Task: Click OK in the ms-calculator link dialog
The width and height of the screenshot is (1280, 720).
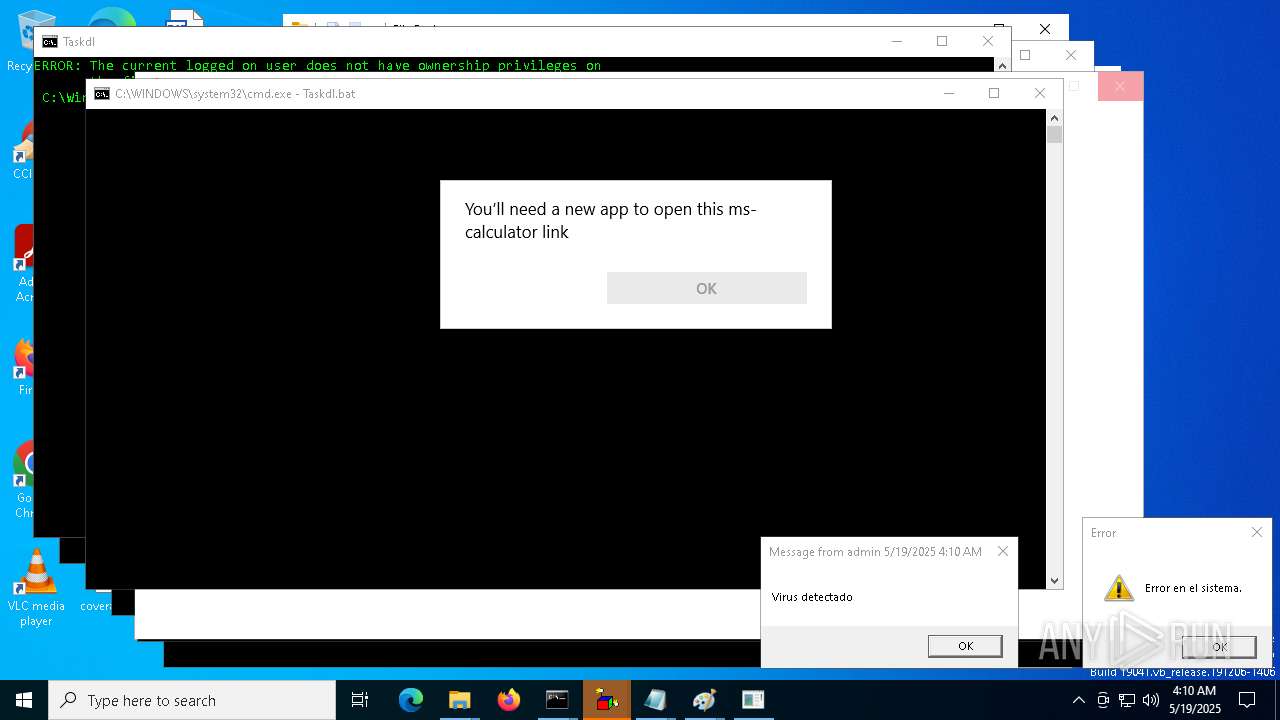Action: pos(706,288)
